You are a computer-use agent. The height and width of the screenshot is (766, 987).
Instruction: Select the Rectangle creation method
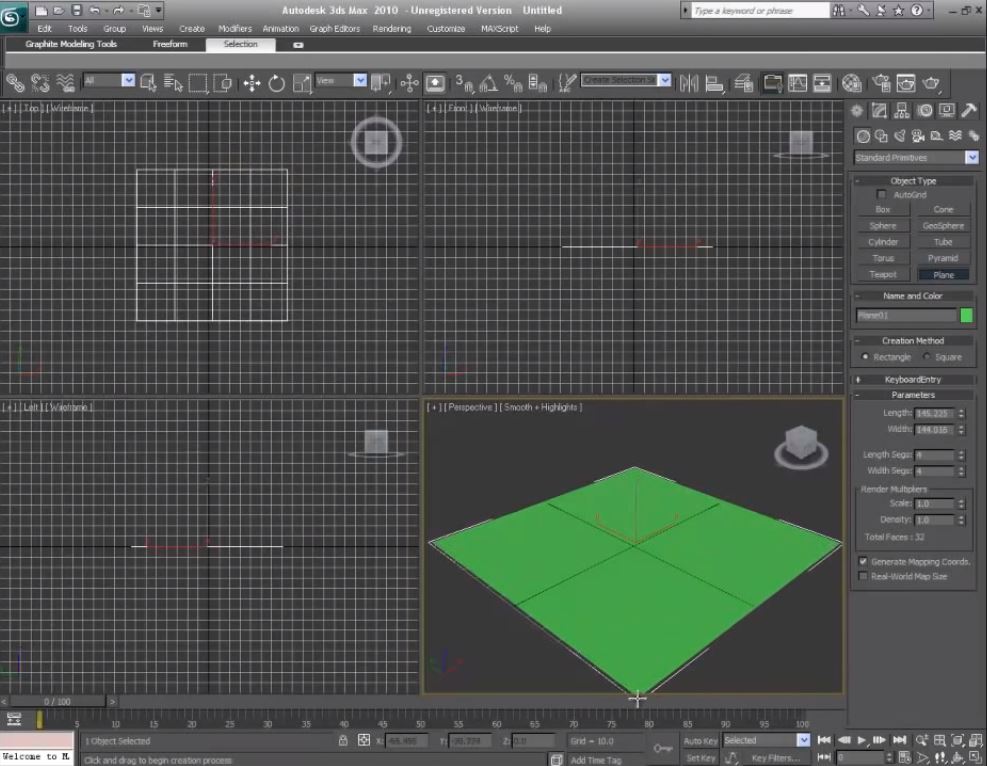pyautogui.click(x=866, y=357)
